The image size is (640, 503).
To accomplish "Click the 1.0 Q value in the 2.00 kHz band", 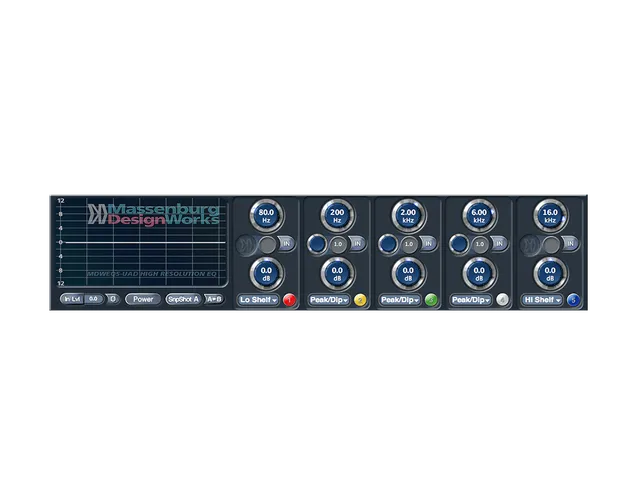I will point(409,244).
